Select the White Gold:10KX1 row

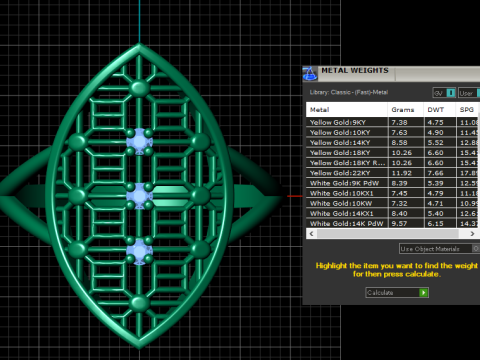pyautogui.click(x=392, y=193)
